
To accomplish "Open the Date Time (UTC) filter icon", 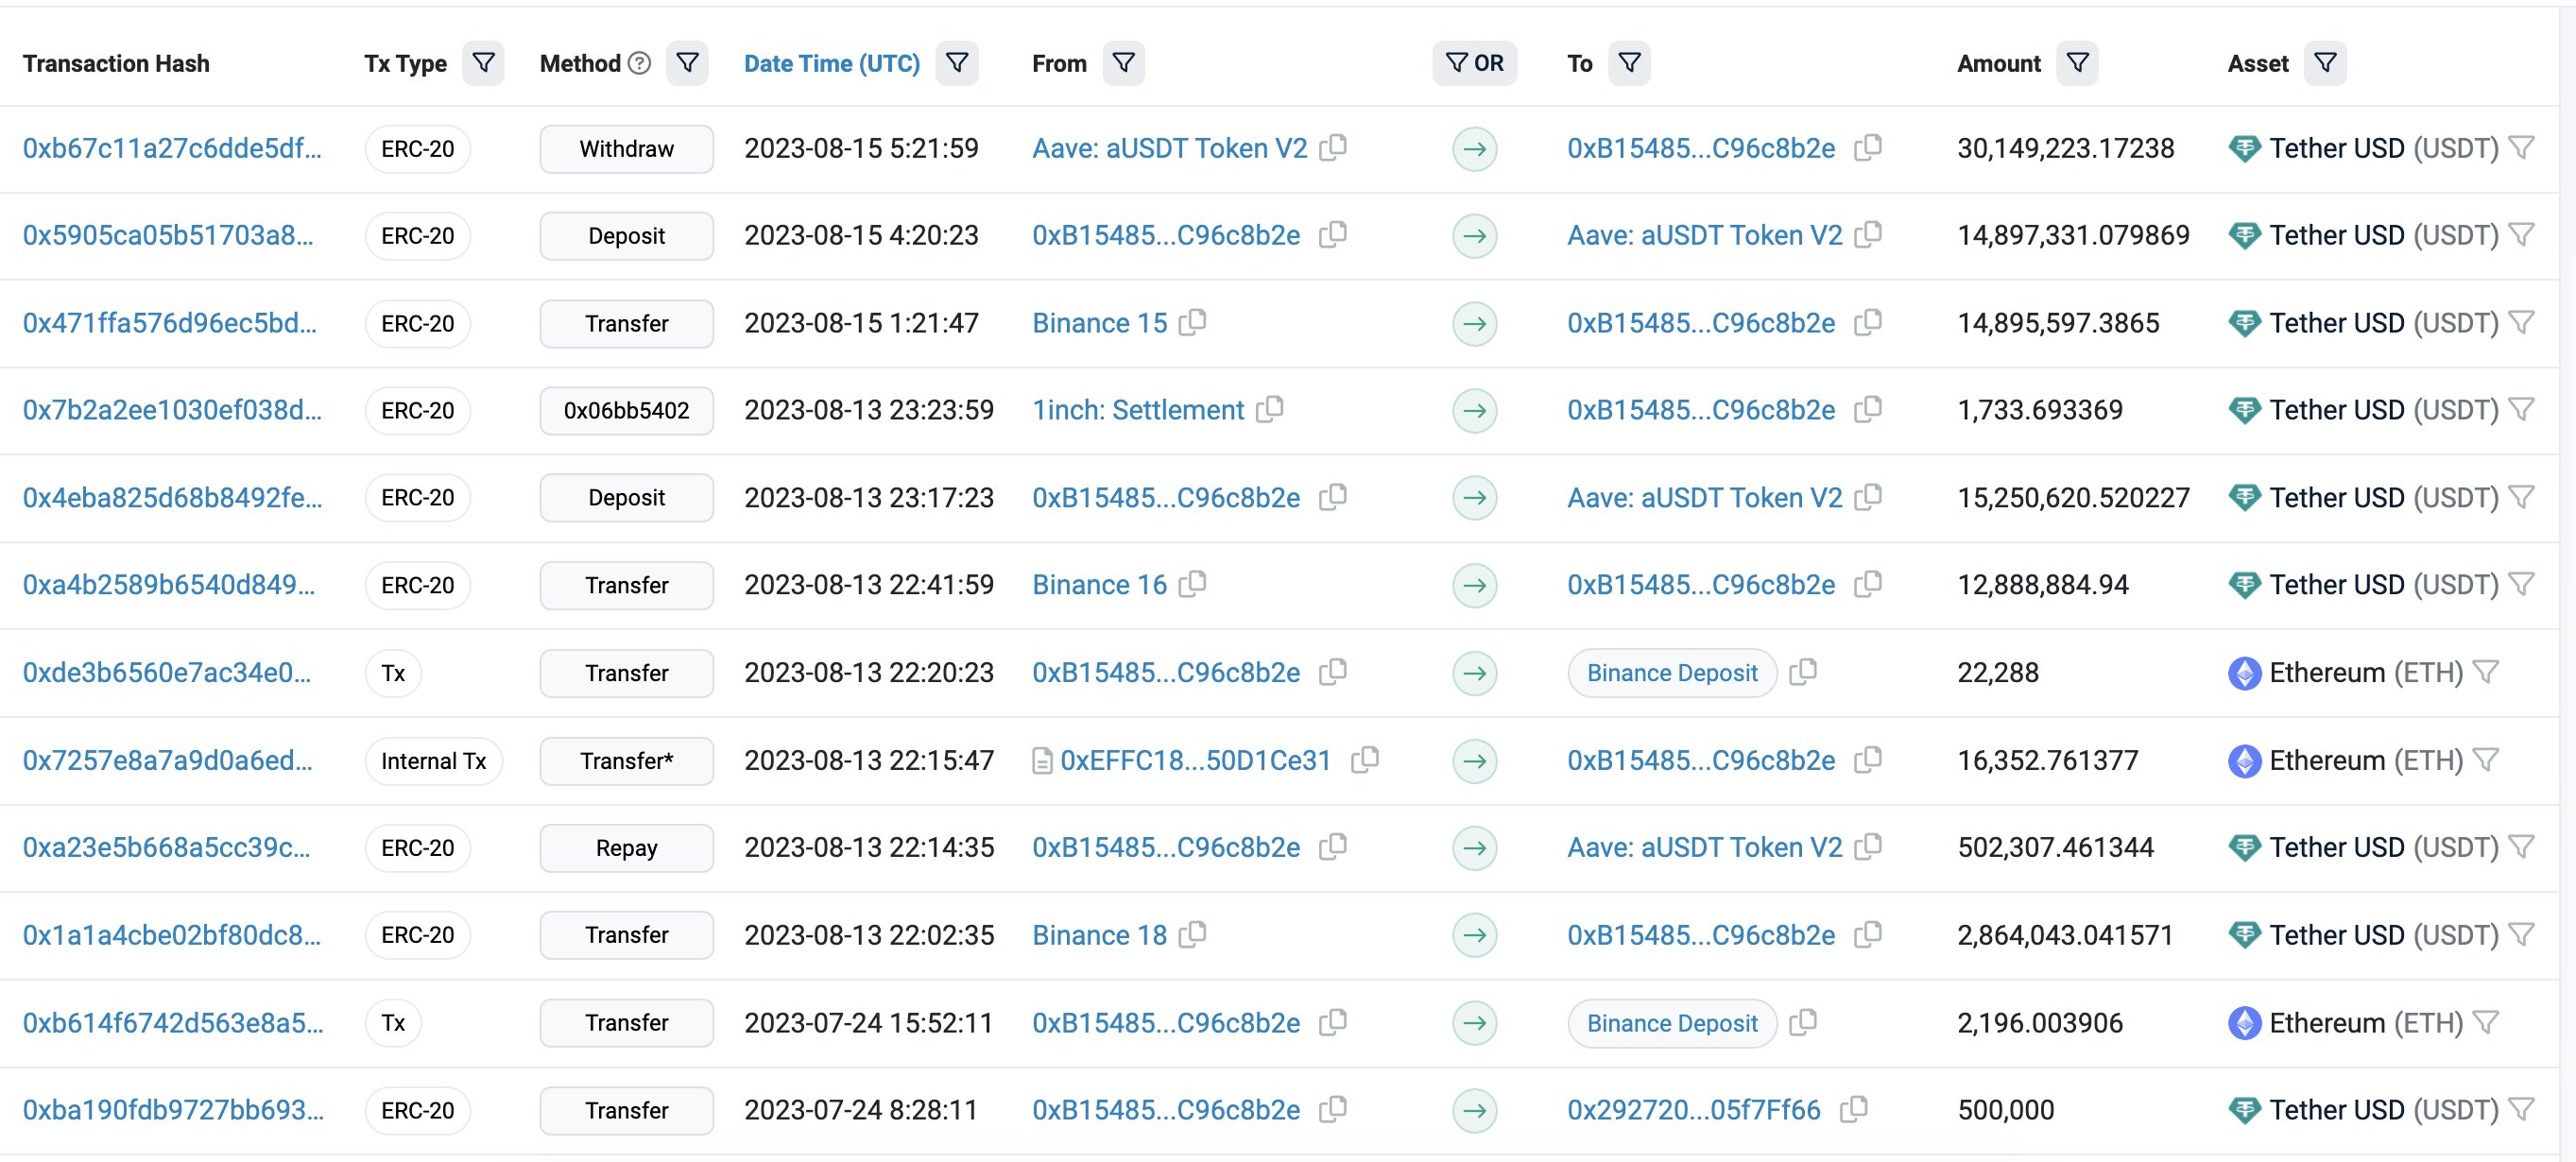I will (x=957, y=62).
